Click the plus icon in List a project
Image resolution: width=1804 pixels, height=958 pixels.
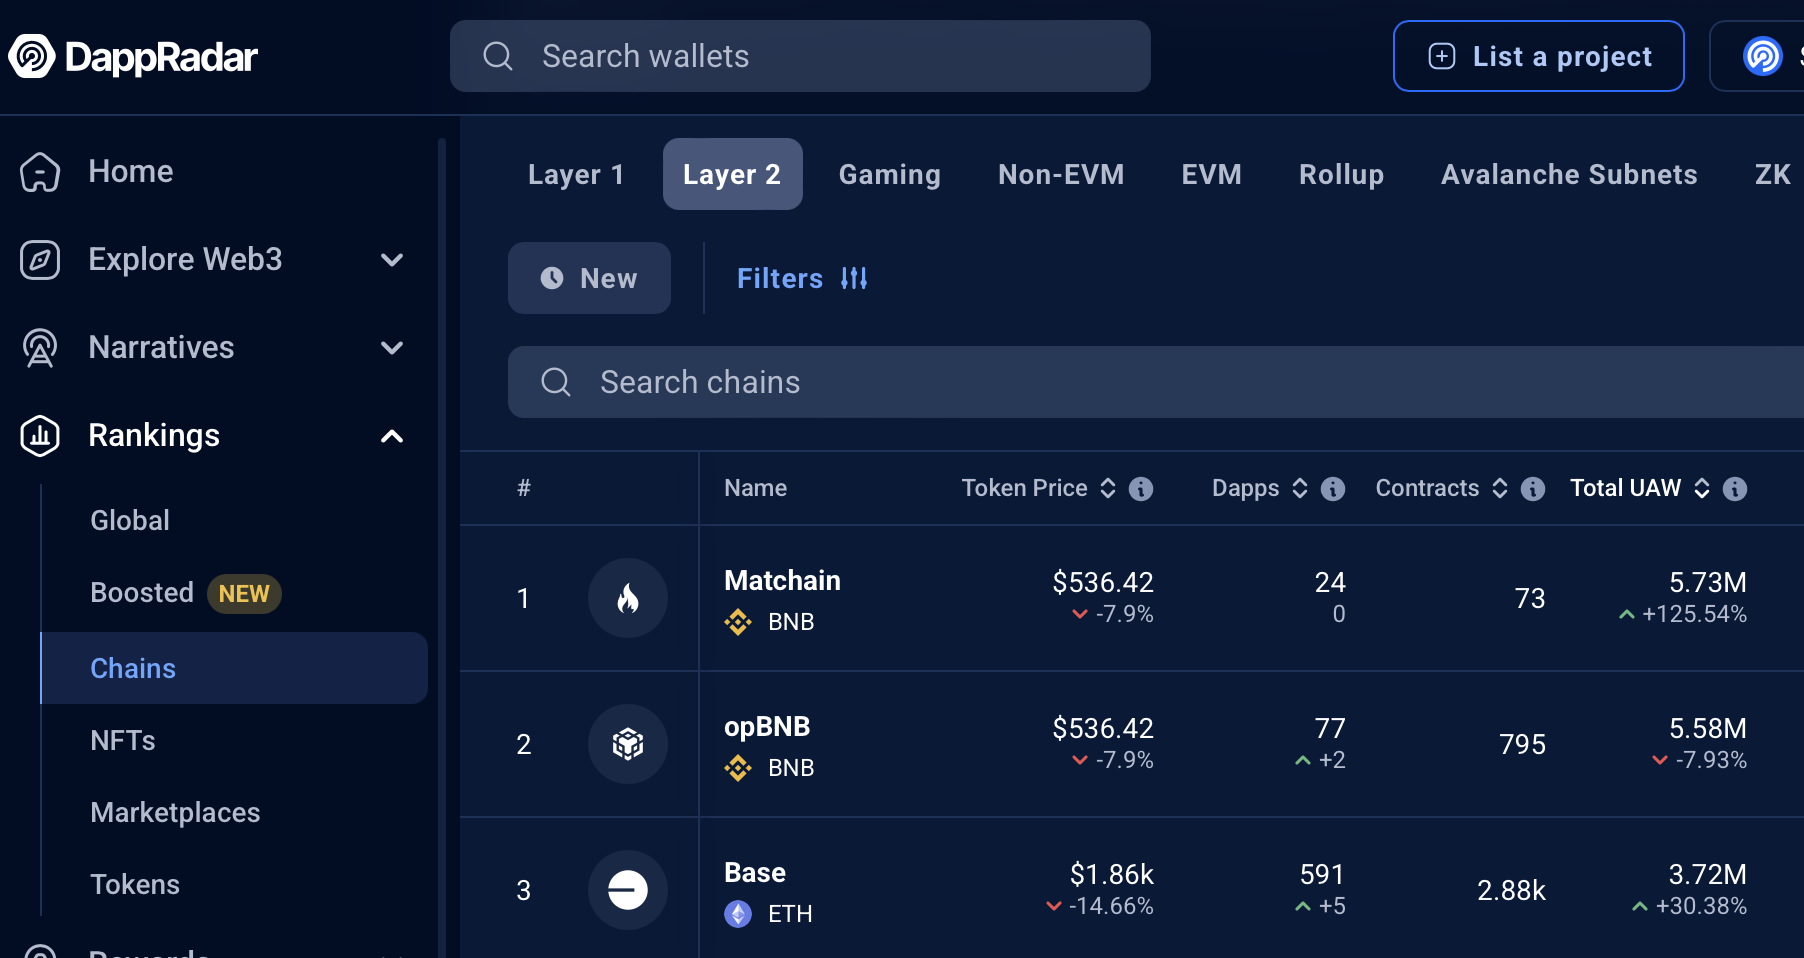[1442, 56]
